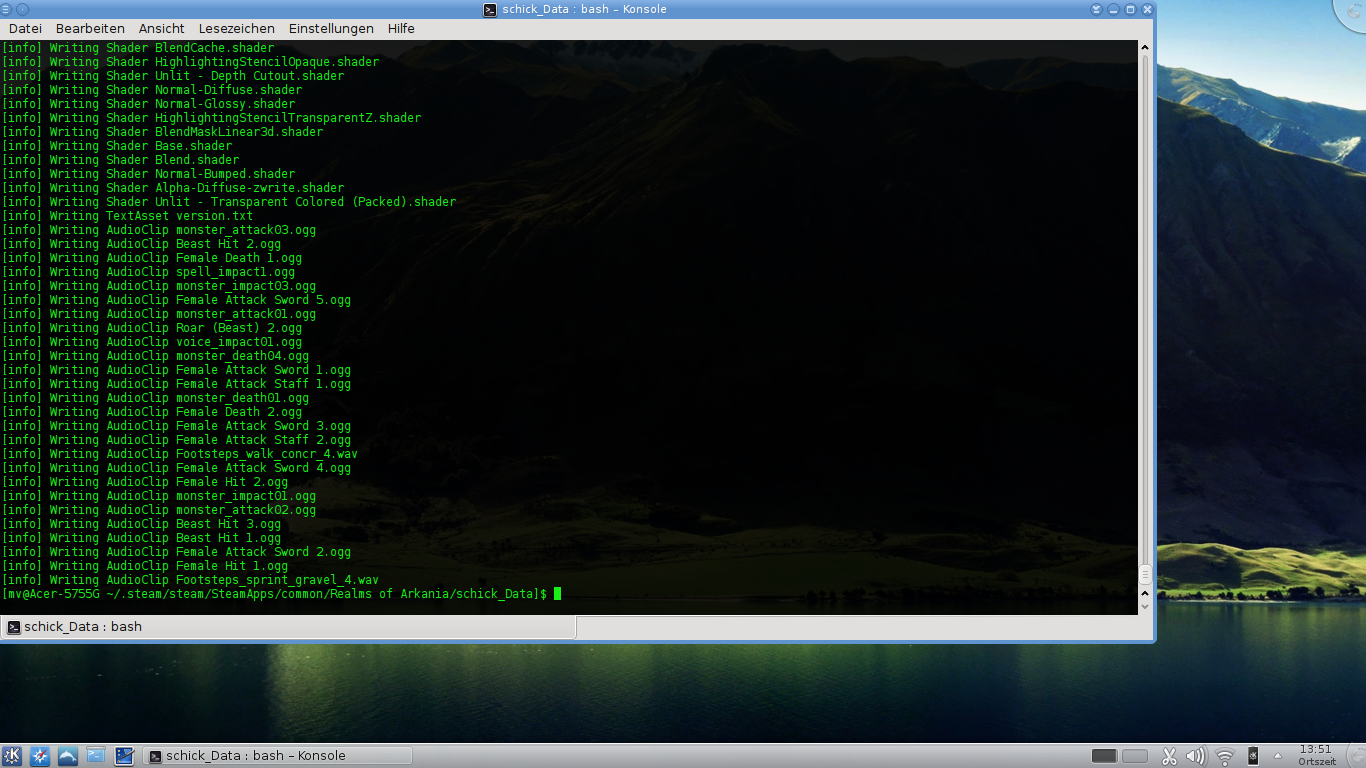This screenshot has width=1366, height=768.
Task: Click the 13:51 Ortszeit clock
Action: click(x=1316, y=755)
